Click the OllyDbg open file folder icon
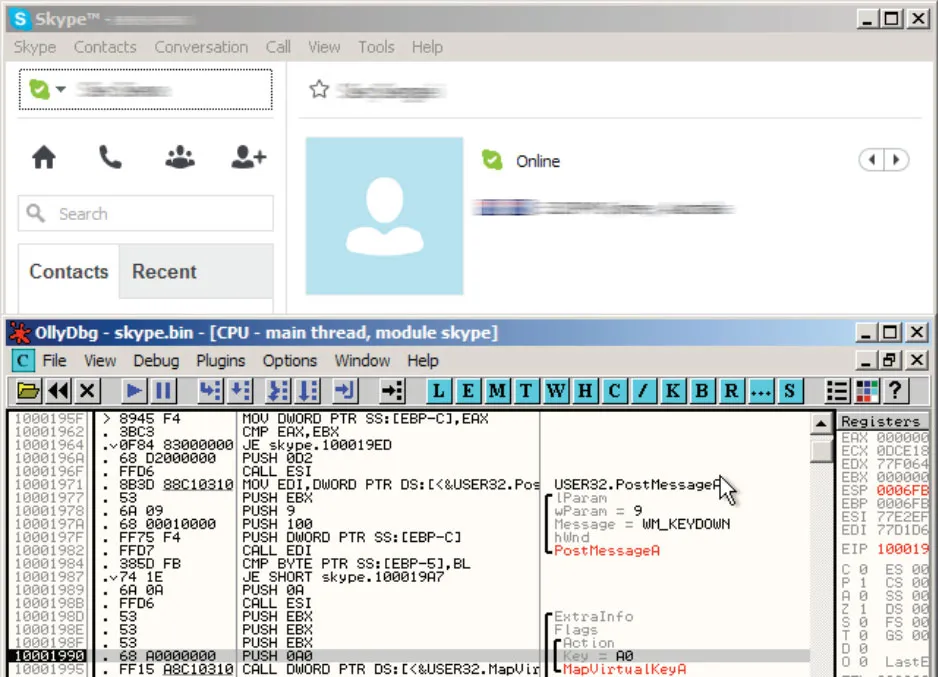The height and width of the screenshot is (677, 938). pyautogui.click(x=28, y=391)
